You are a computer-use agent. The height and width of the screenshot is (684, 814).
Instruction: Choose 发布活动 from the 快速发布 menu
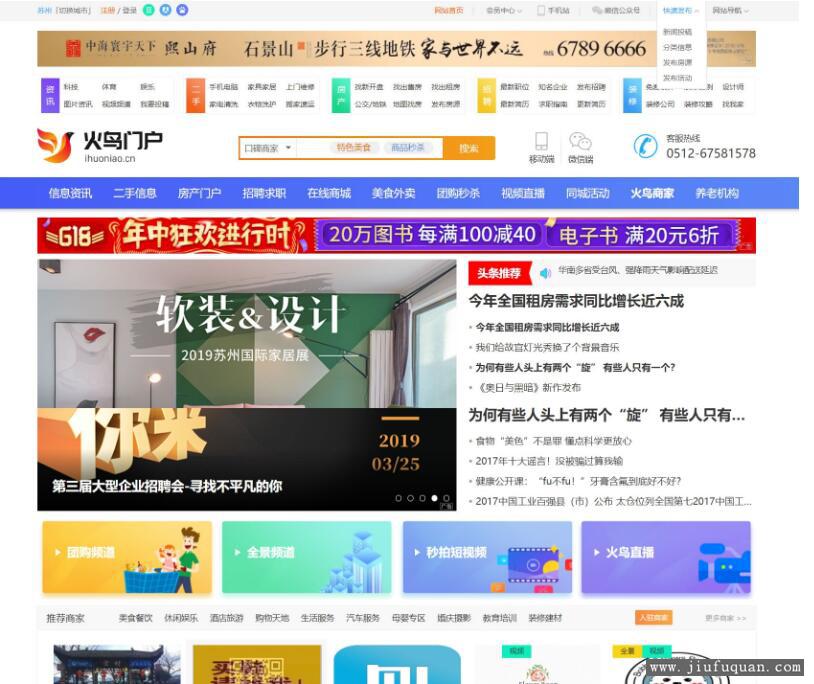point(677,78)
